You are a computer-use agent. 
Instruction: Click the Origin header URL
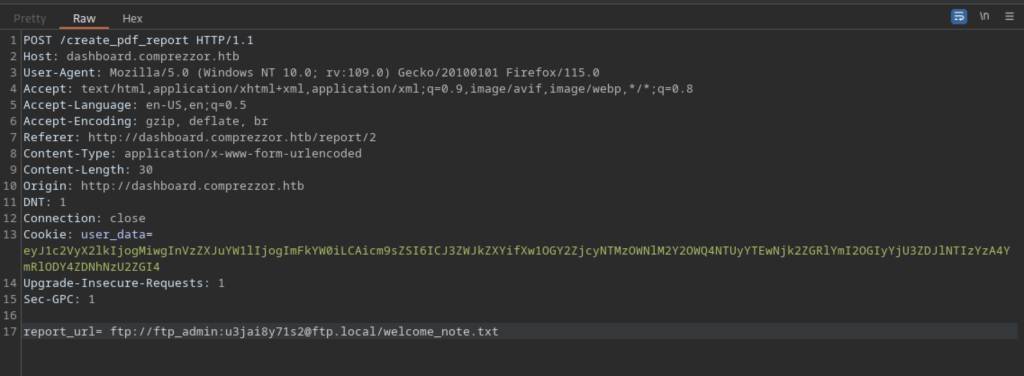pyautogui.click(x=193, y=186)
